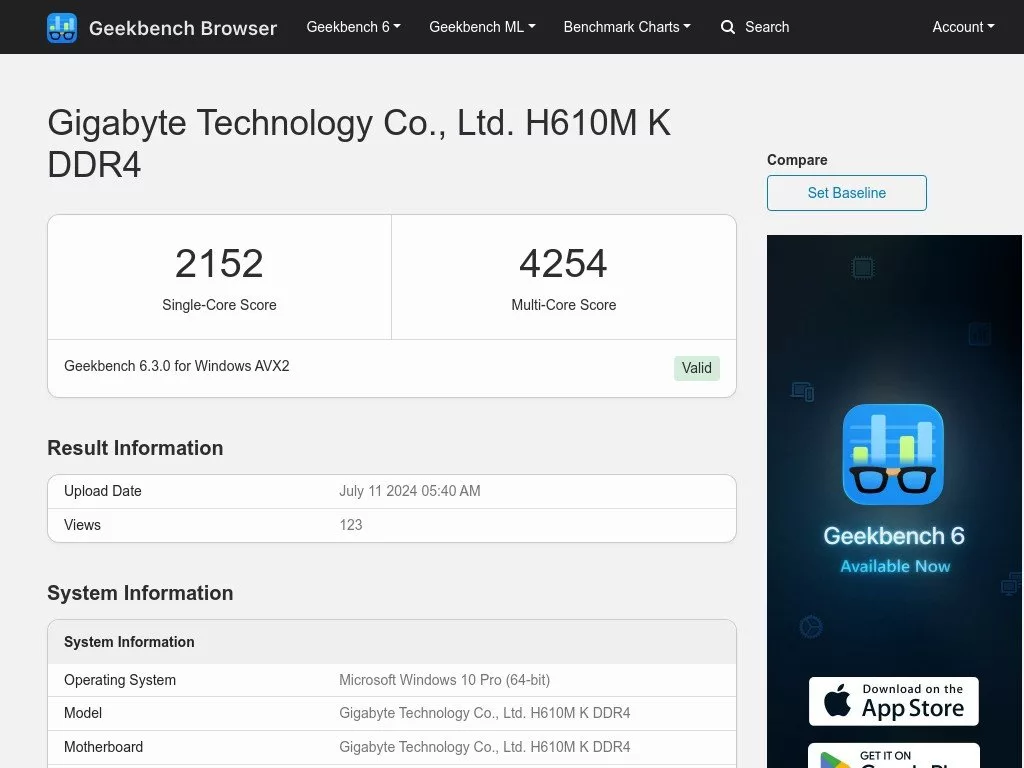Open the Geekbench ML dropdown
The height and width of the screenshot is (768, 1024).
482,27
